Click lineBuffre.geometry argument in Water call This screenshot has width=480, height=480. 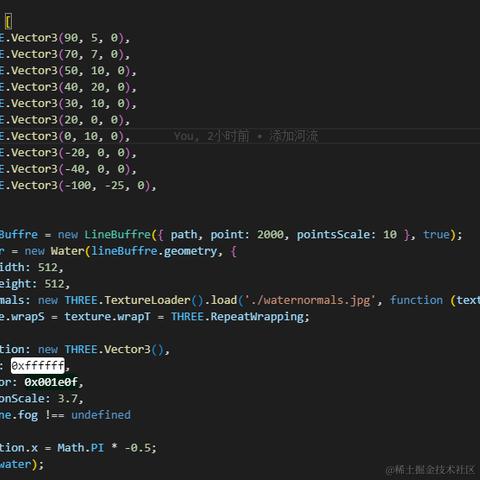click(x=154, y=251)
